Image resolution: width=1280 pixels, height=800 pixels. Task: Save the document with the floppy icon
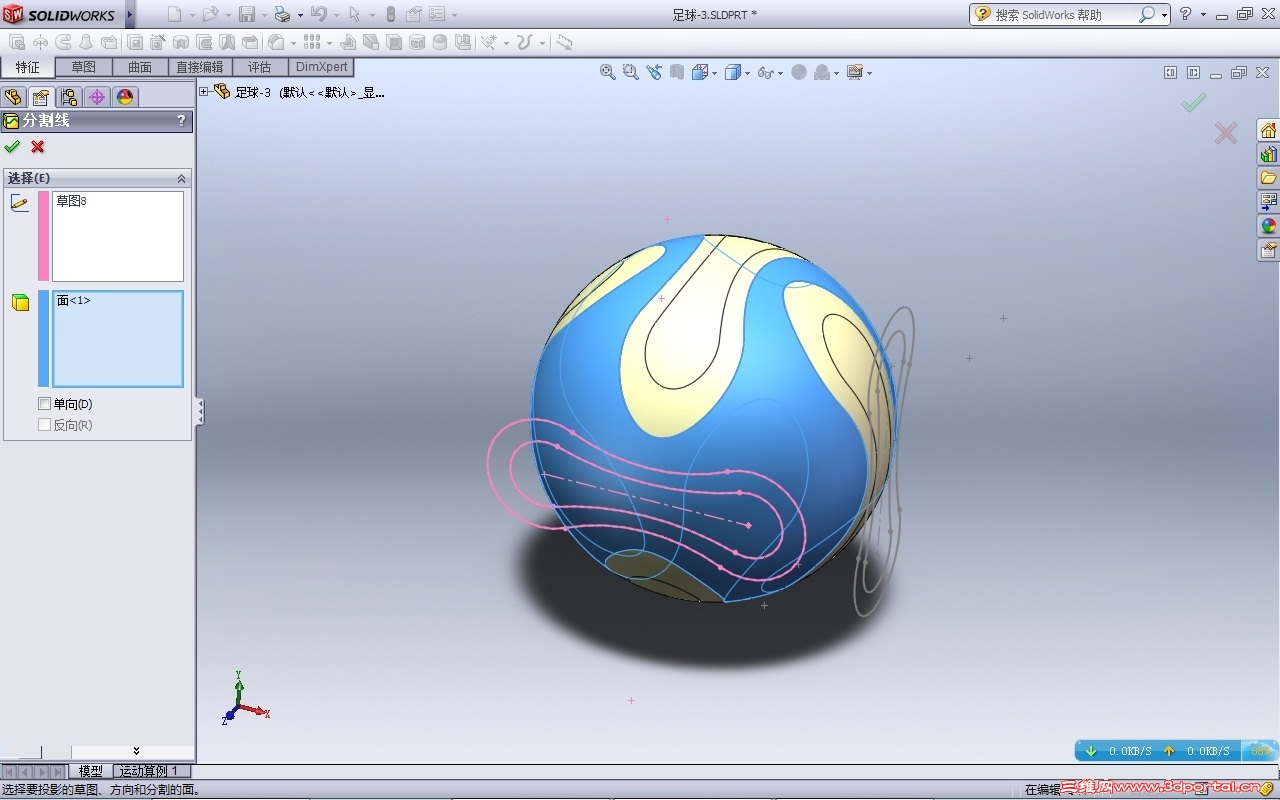[247, 14]
